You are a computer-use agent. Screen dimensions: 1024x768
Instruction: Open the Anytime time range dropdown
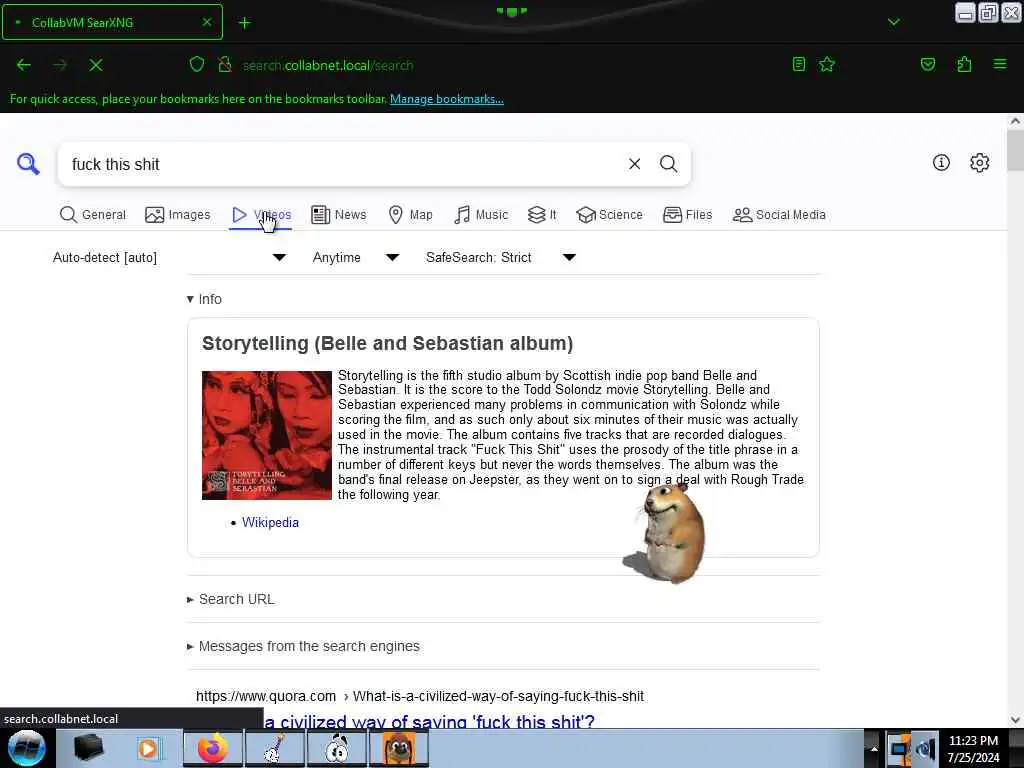(356, 257)
